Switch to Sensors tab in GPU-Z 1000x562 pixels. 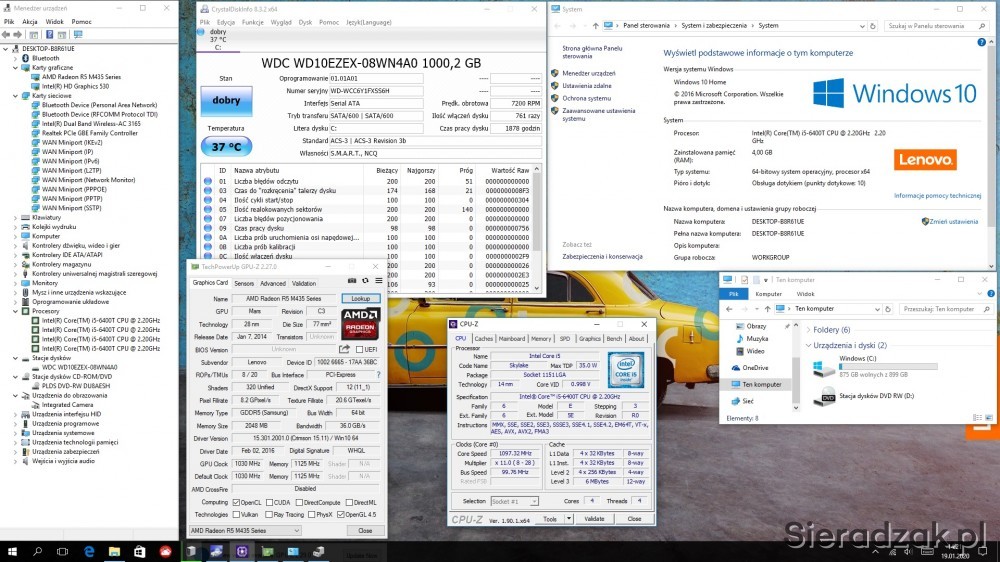[244, 283]
